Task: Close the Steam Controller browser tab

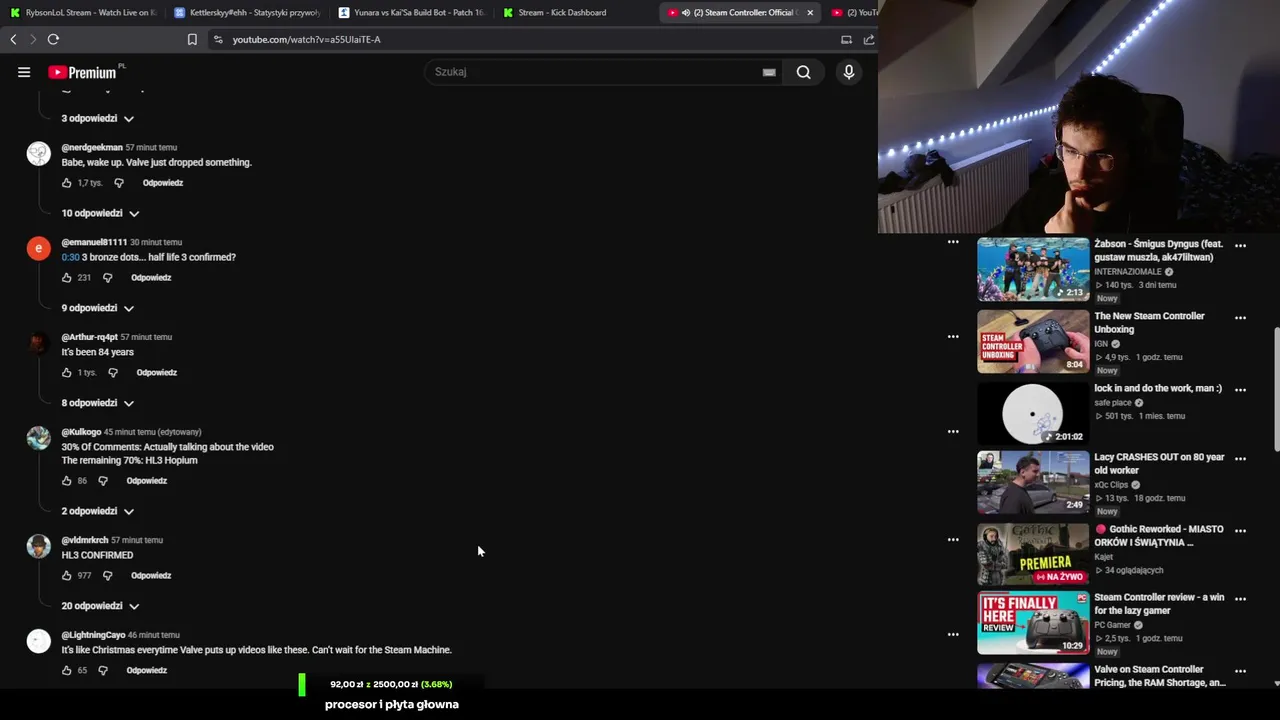Action: (810, 13)
